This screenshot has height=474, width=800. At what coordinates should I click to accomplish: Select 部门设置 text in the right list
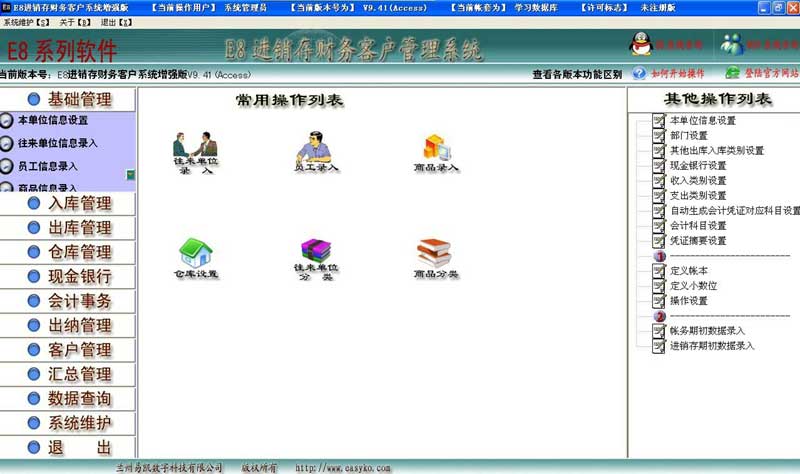(689, 135)
